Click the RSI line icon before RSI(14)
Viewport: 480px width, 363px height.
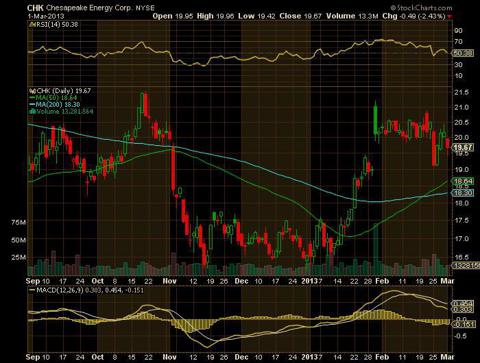coord(32,24)
